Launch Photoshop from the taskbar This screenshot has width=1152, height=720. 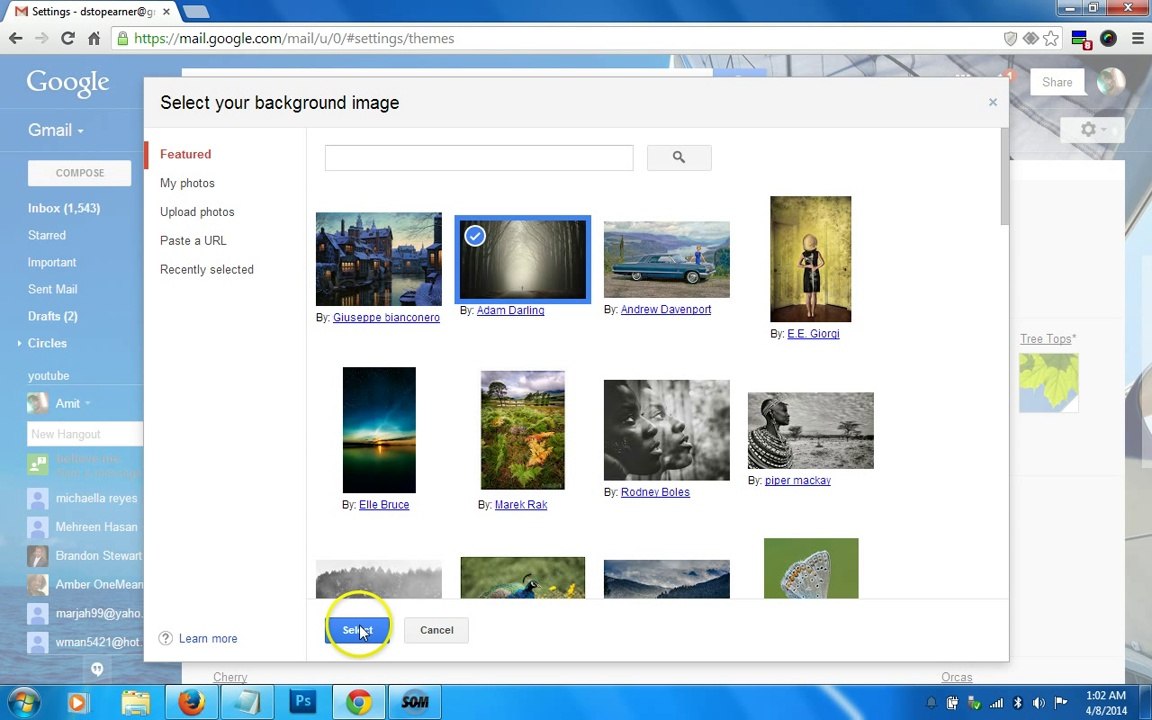point(303,702)
